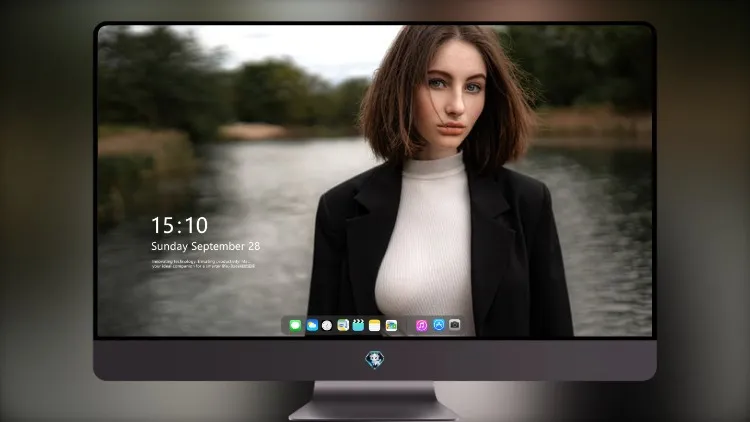The width and height of the screenshot is (750, 422).
Task: Launch the clapperboard video app in dock
Action: (358, 325)
